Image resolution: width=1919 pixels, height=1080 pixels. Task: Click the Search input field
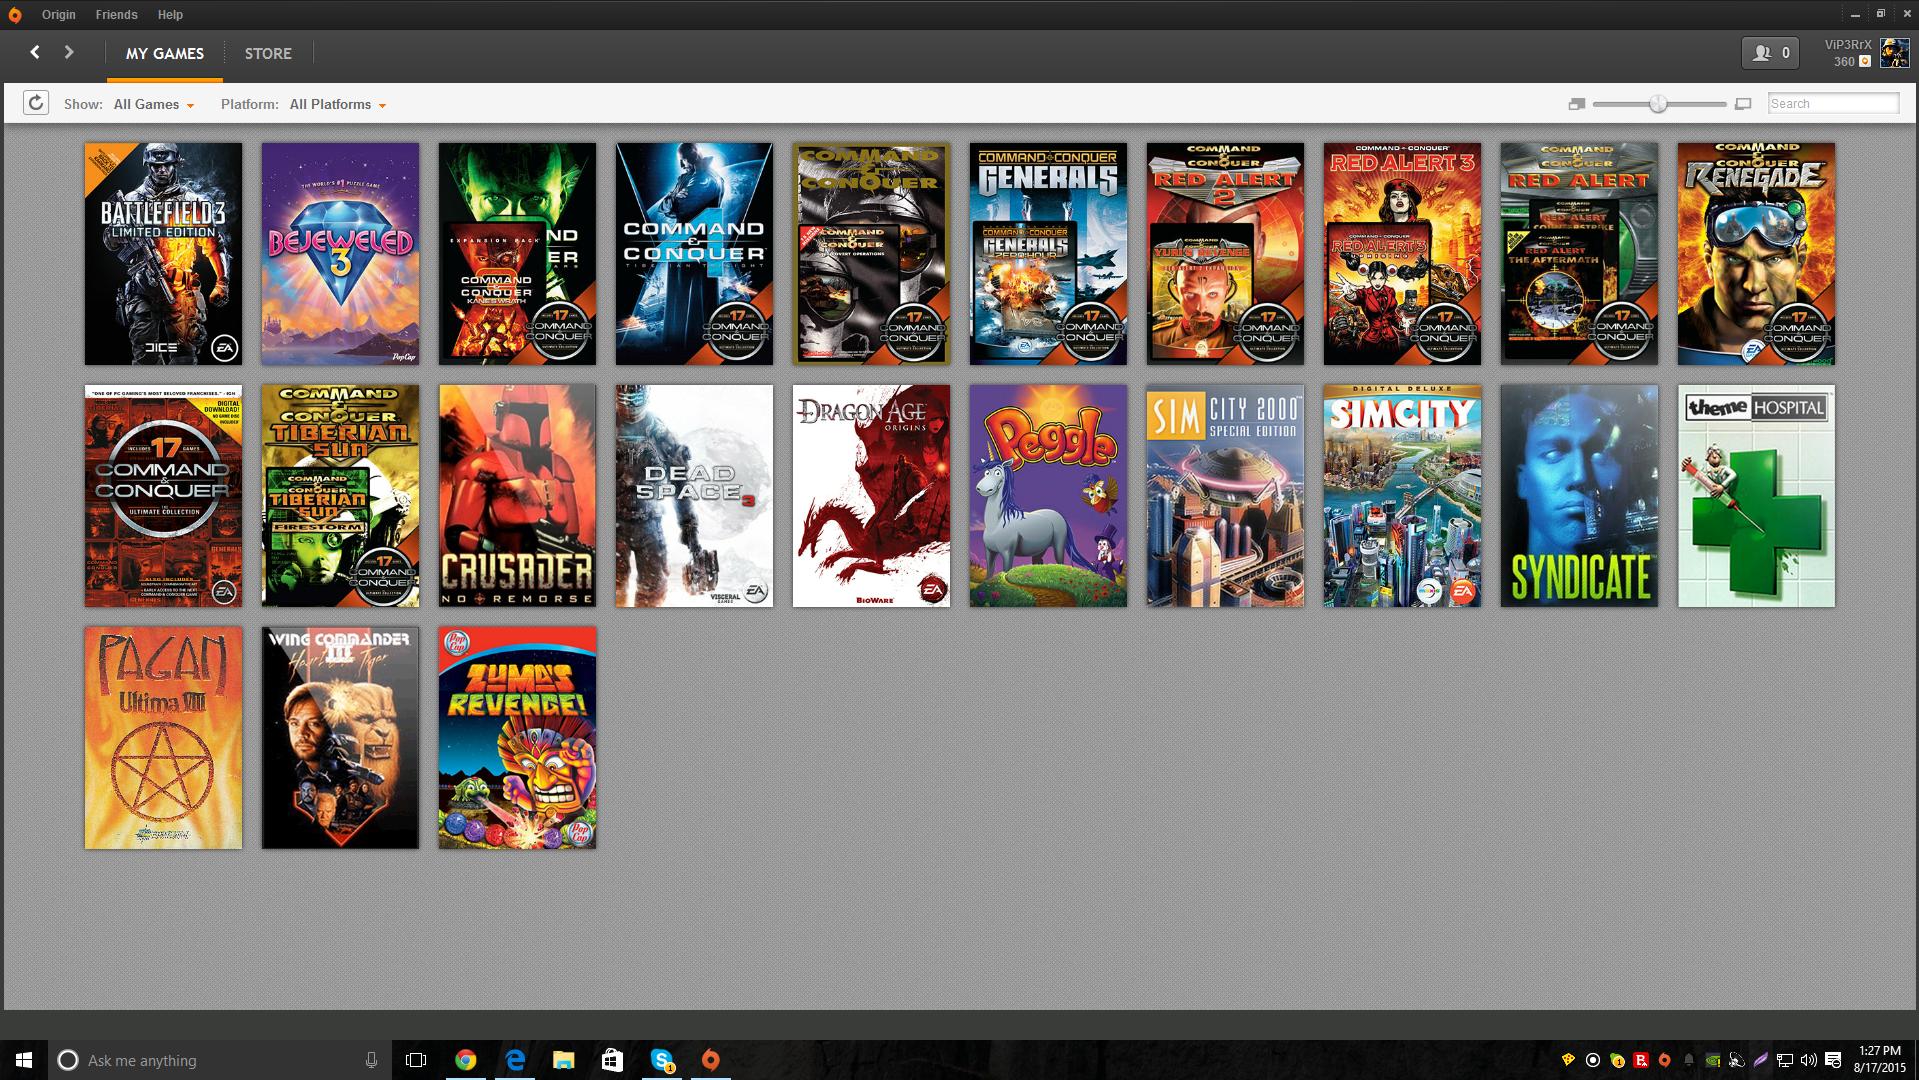coord(1833,103)
